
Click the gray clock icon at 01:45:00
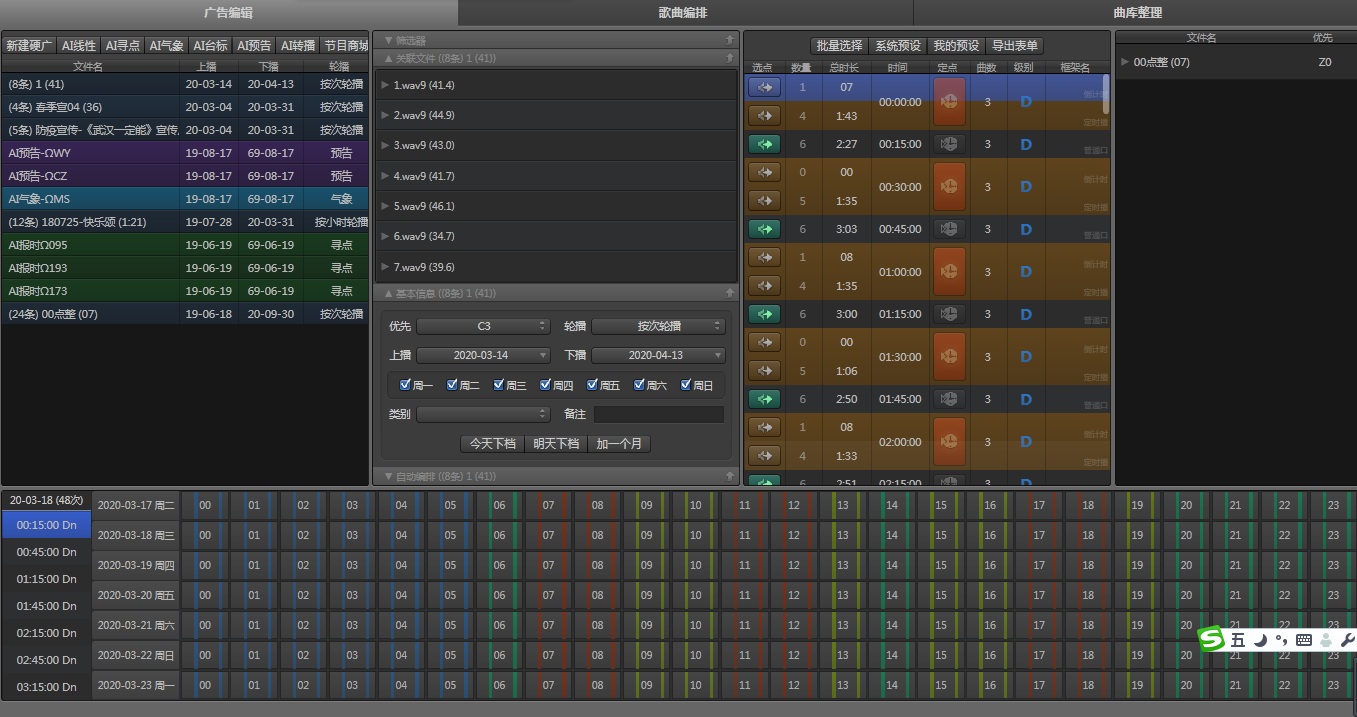pyautogui.click(x=949, y=399)
